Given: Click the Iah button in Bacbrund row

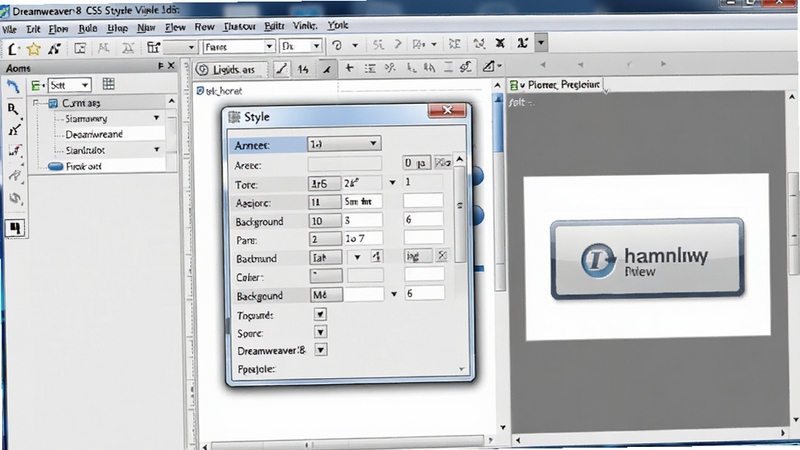Looking at the screenshot, I should coord(325,257).
